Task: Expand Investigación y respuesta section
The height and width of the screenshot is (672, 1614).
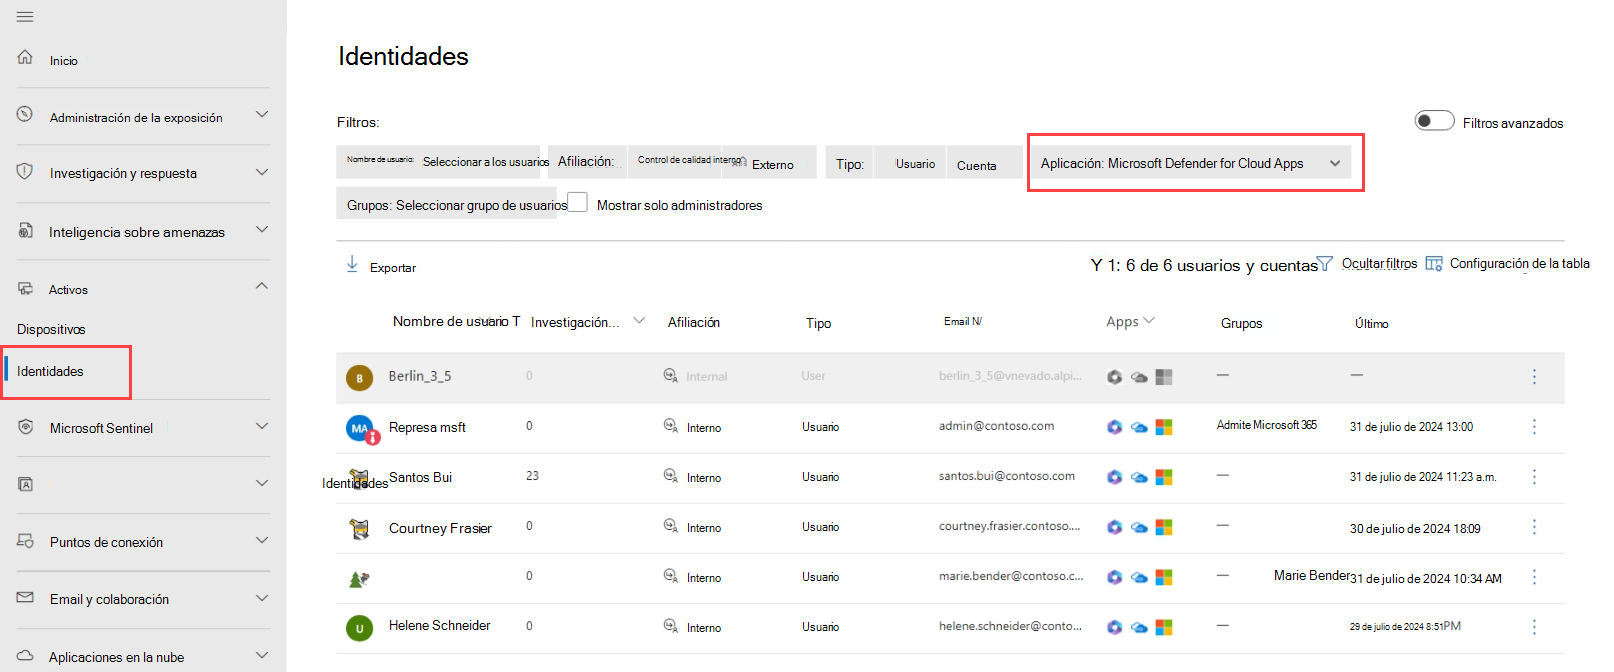Action: [262, 172]
